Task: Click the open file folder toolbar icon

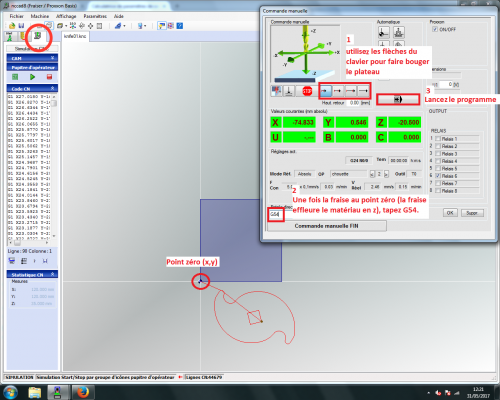Action: tap(12, 26)
